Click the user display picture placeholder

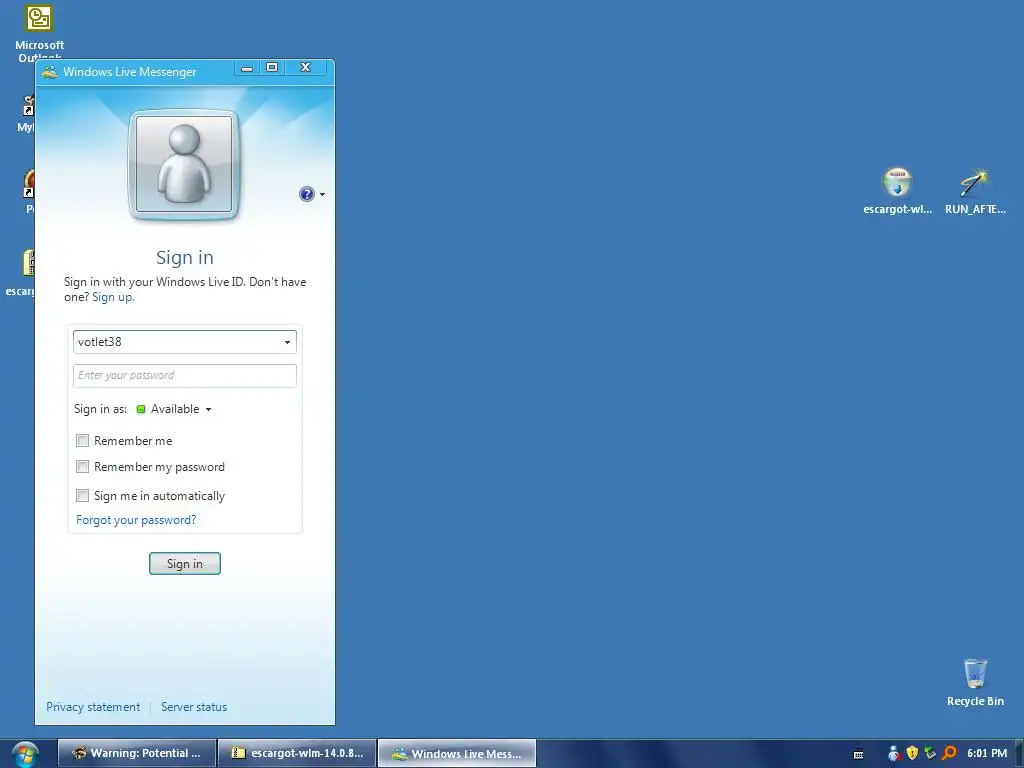(184, 165)
